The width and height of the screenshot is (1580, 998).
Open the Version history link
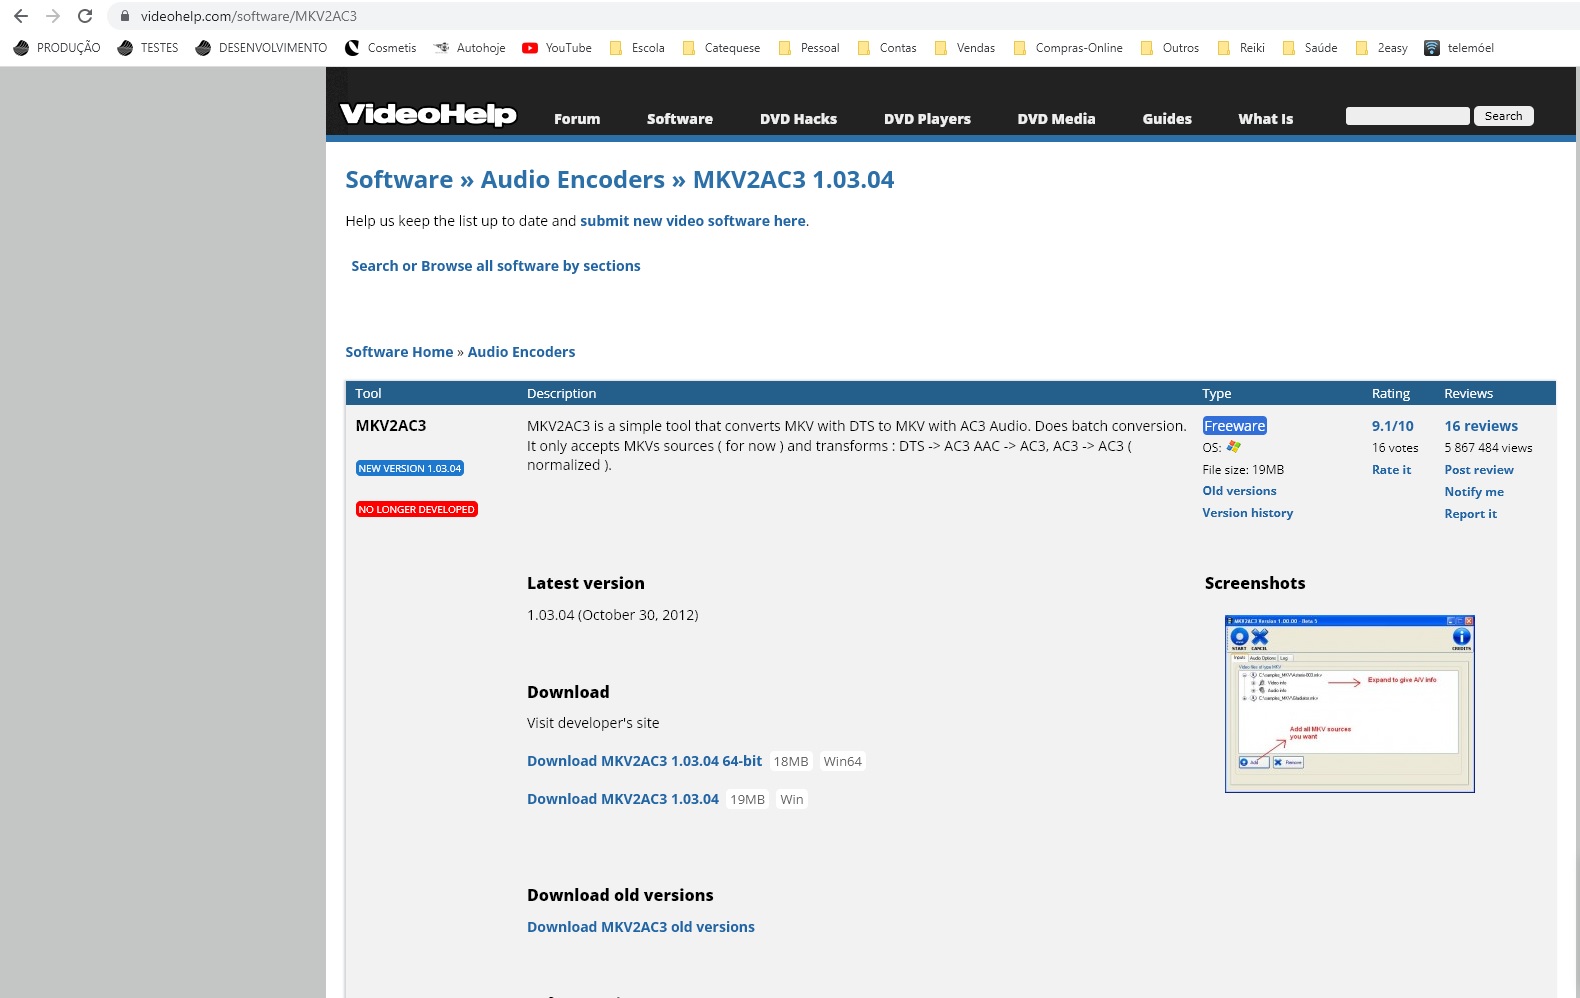tap(1247, 513)
